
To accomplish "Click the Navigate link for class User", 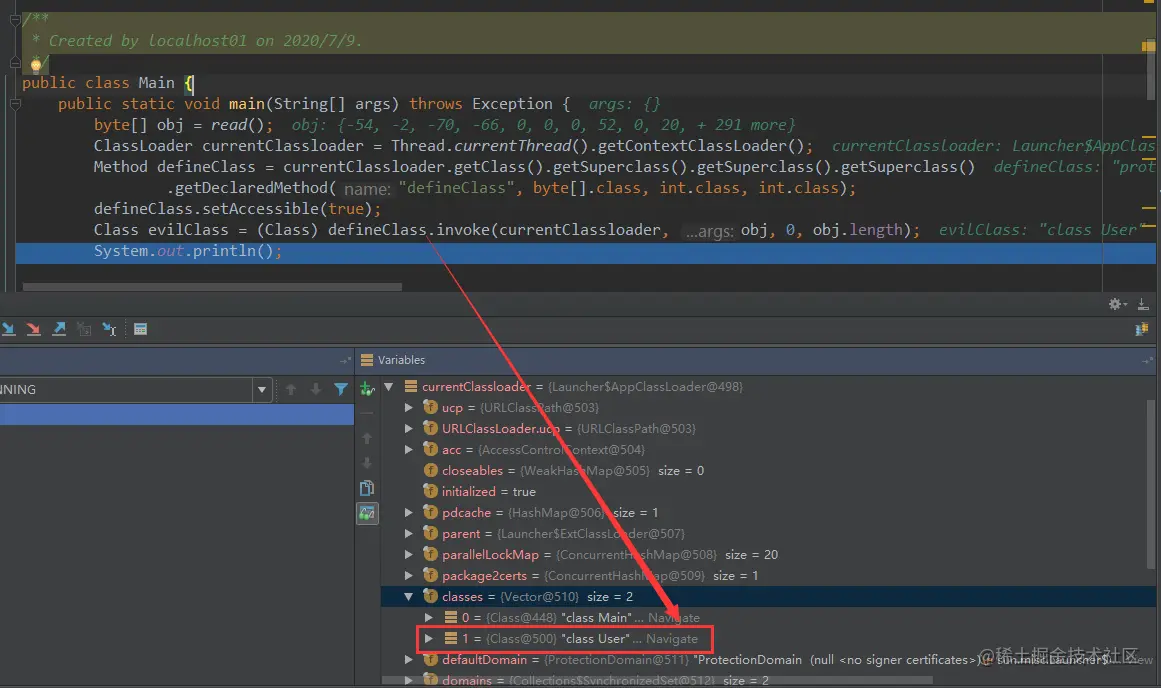I will [x=672, y=638].
